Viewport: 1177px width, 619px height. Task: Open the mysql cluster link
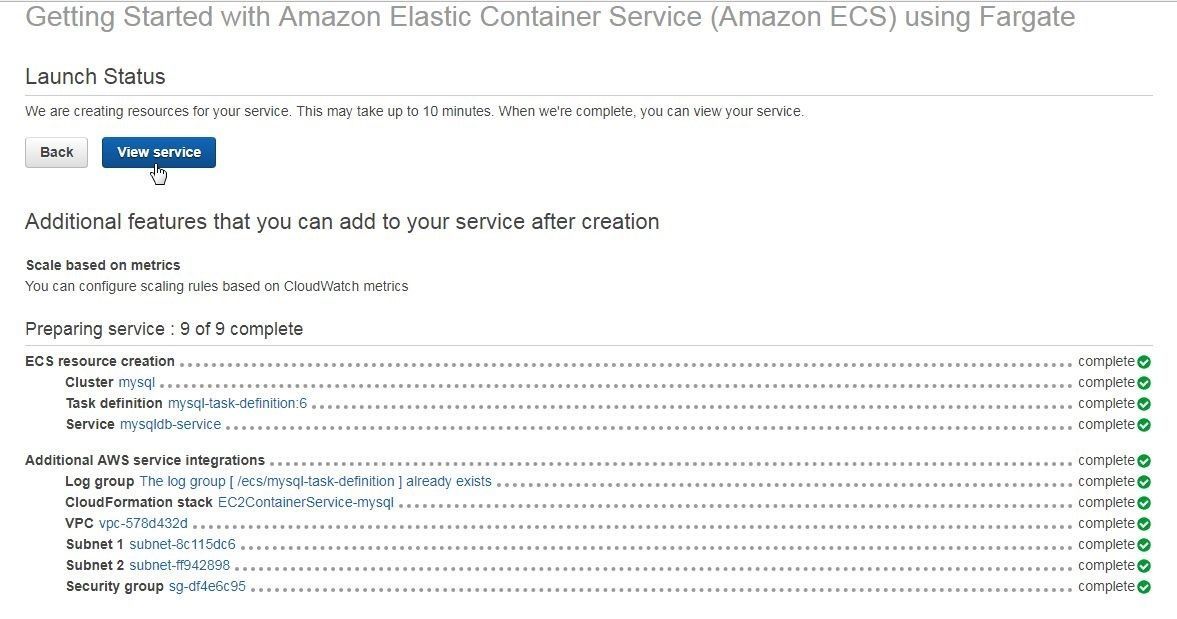[x=137, y=383]
